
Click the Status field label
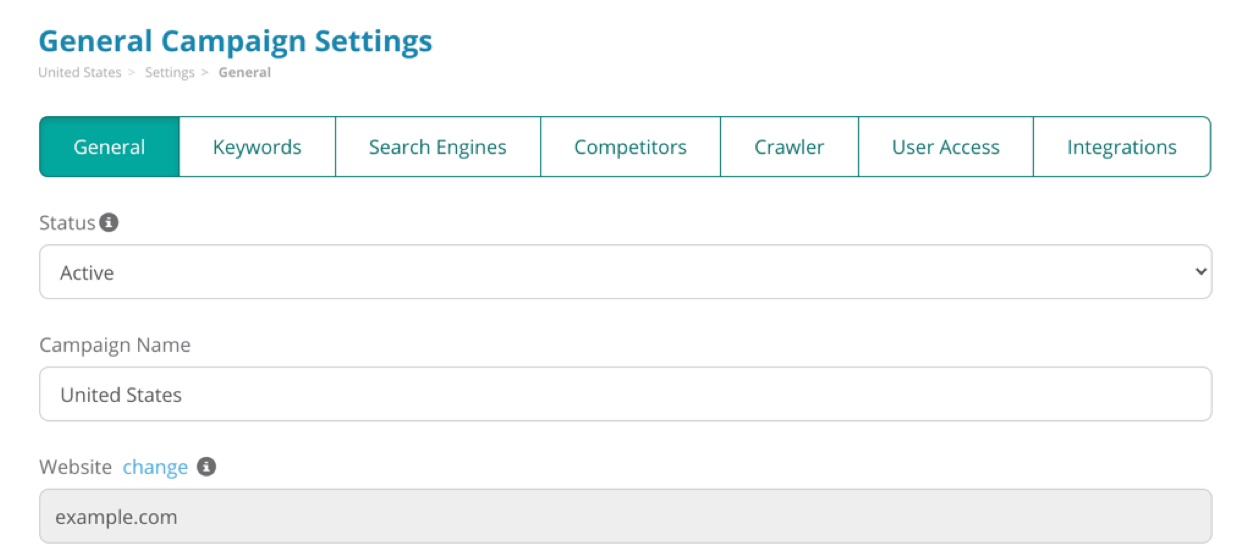point(67,223)
